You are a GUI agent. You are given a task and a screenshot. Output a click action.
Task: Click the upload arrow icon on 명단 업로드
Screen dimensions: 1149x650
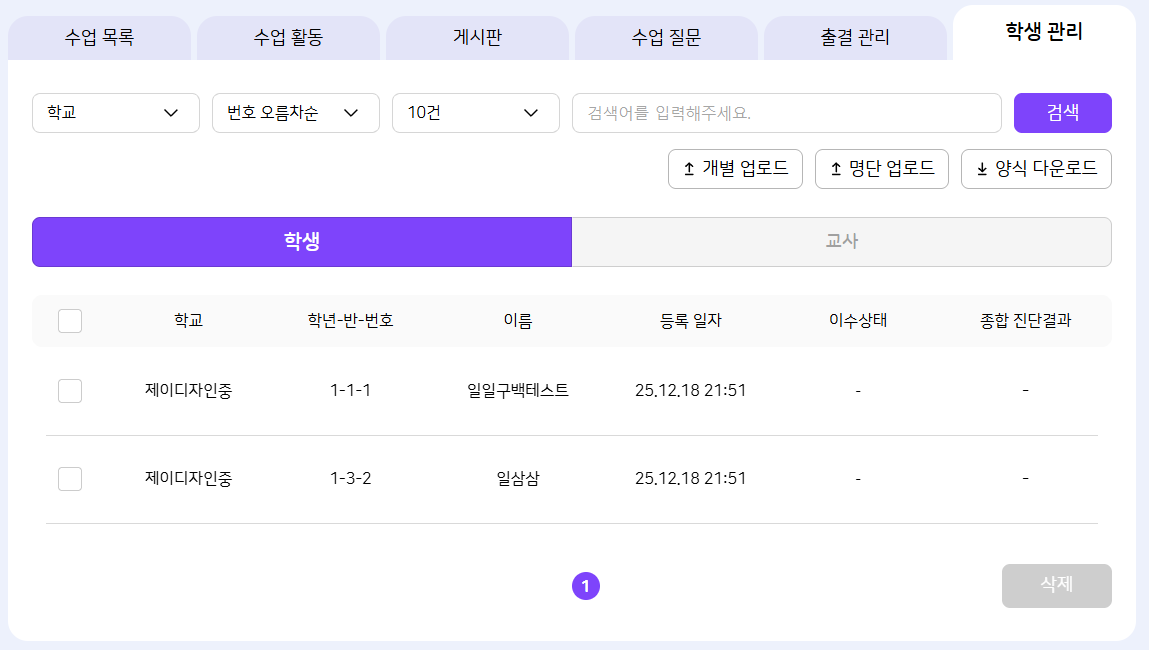(x=836, y=169)
